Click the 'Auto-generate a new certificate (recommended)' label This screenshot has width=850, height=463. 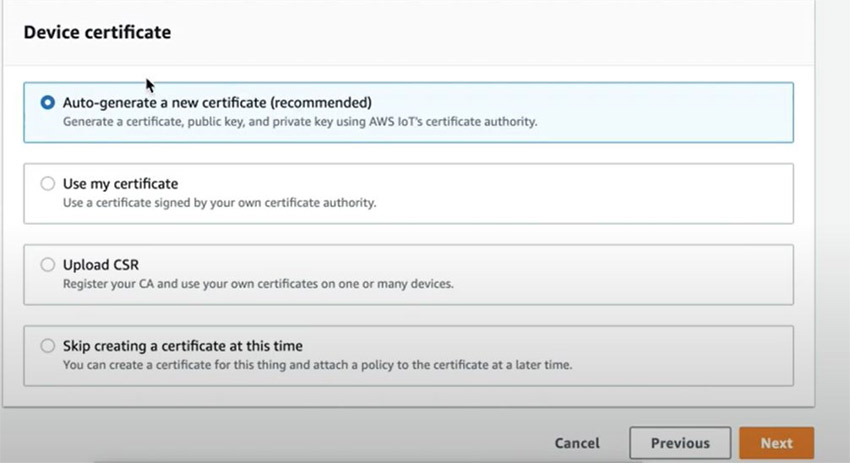[217, 102]
